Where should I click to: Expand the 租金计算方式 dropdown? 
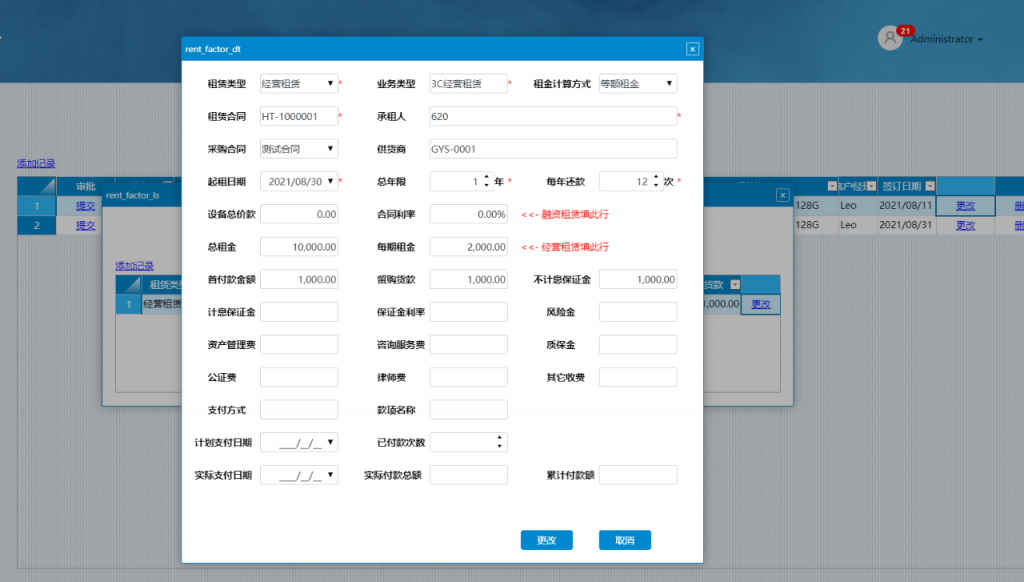(669, 84)
